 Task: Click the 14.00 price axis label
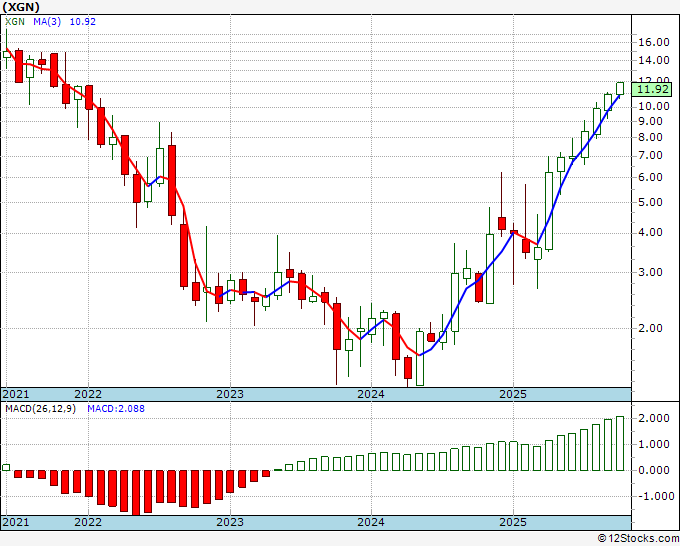pyautogui.click(x=654, y=61)
